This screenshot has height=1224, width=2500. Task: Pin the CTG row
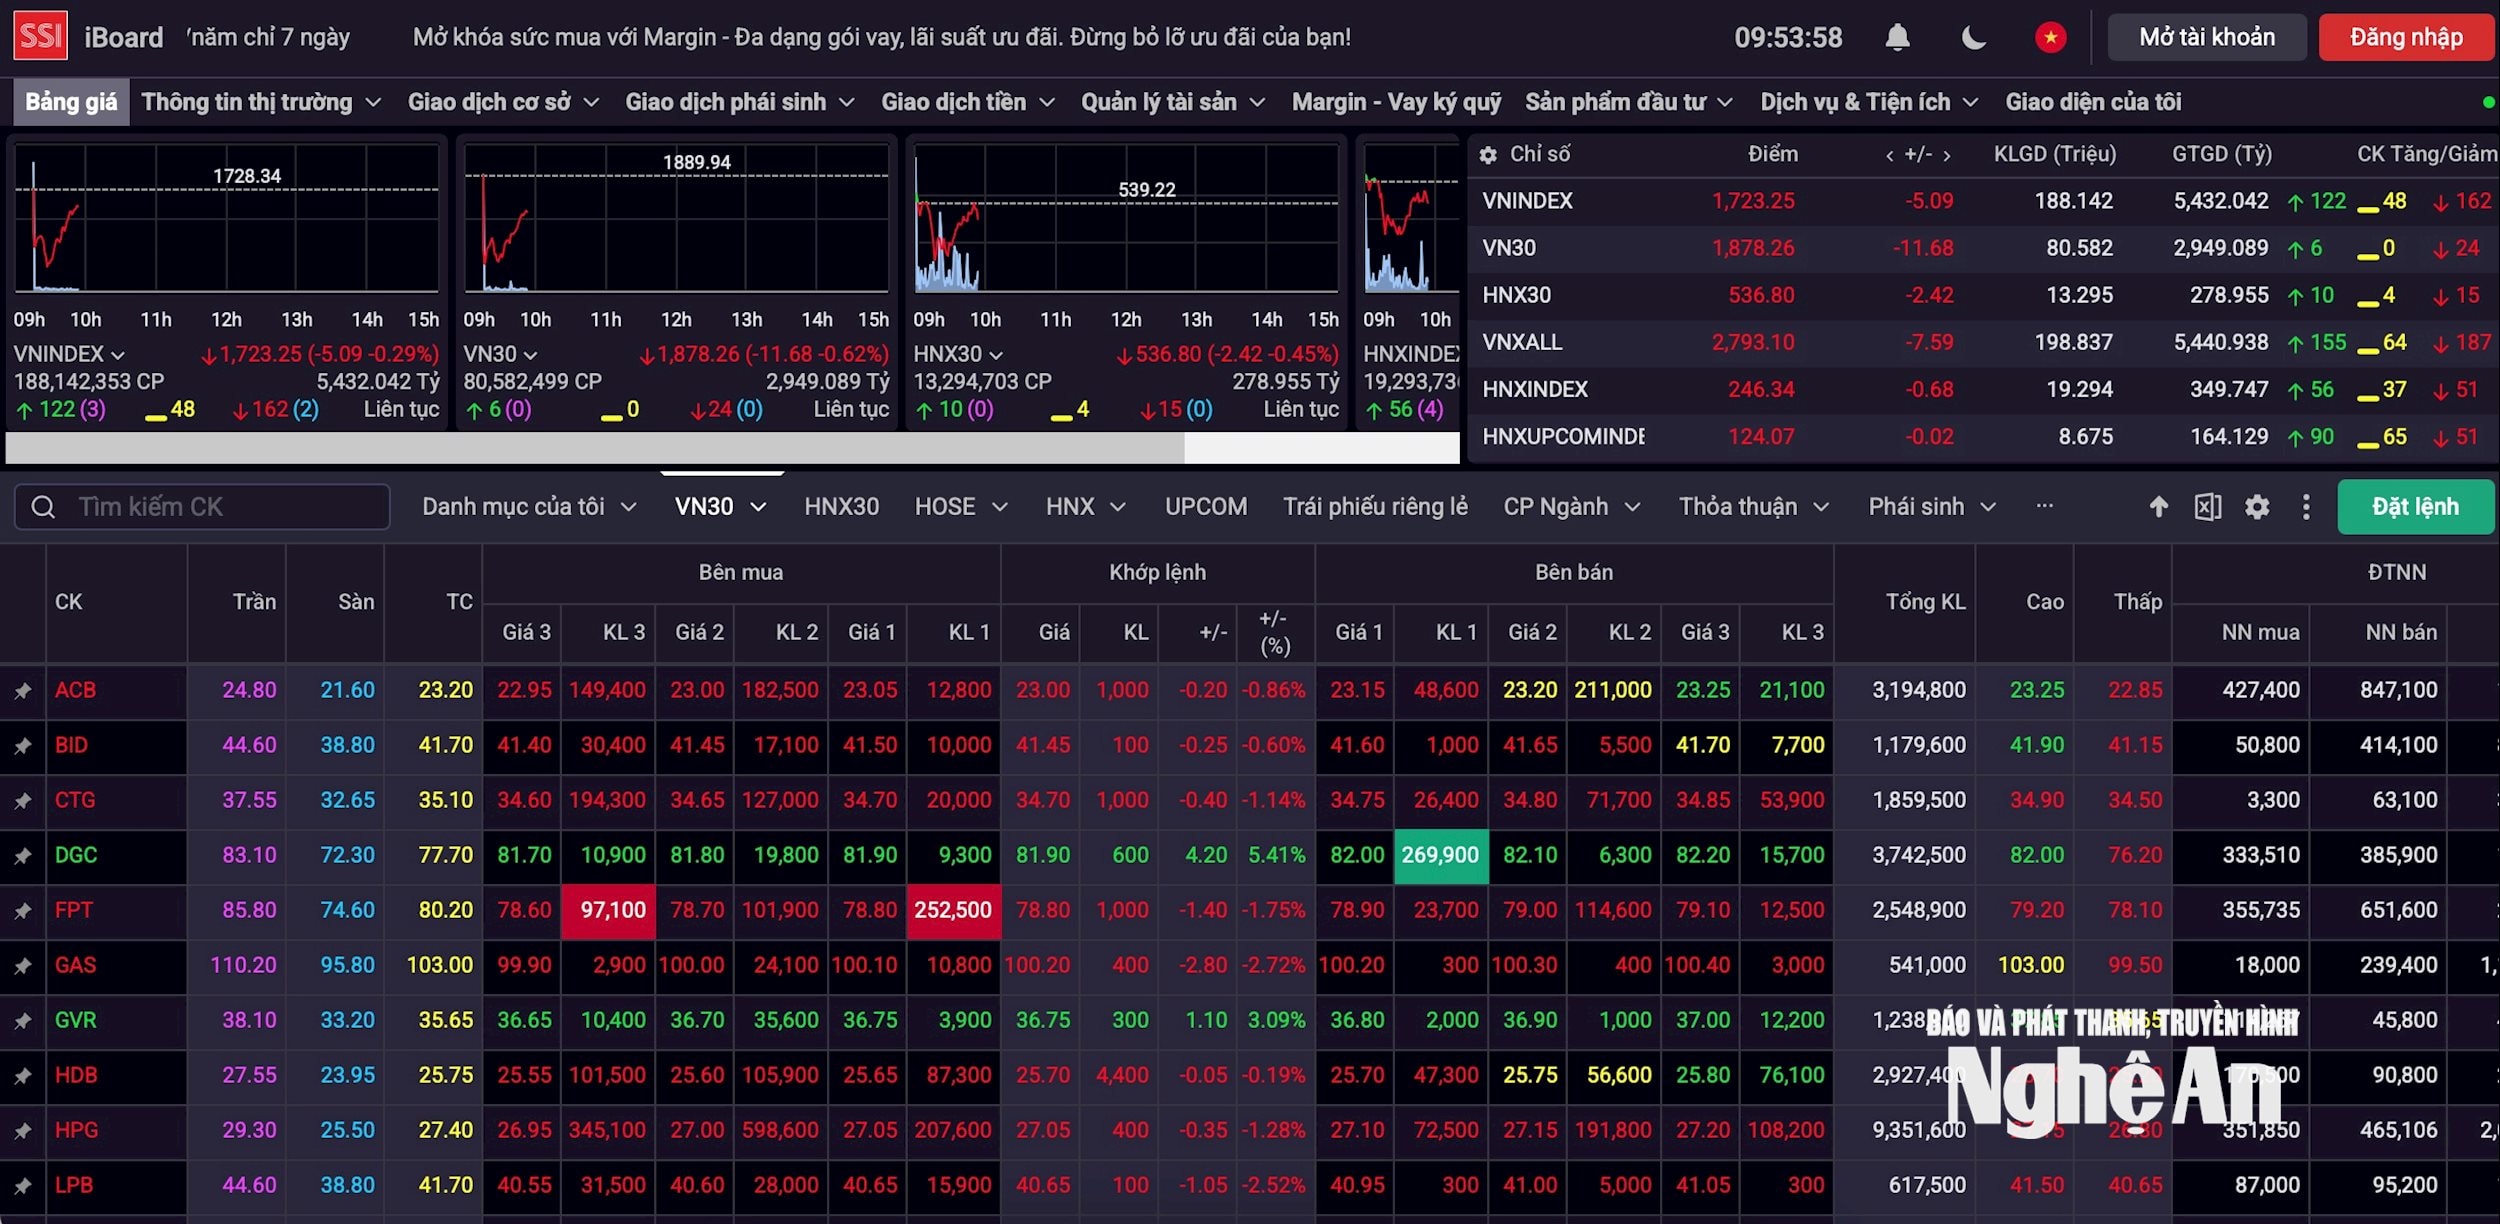click(22, 801)
